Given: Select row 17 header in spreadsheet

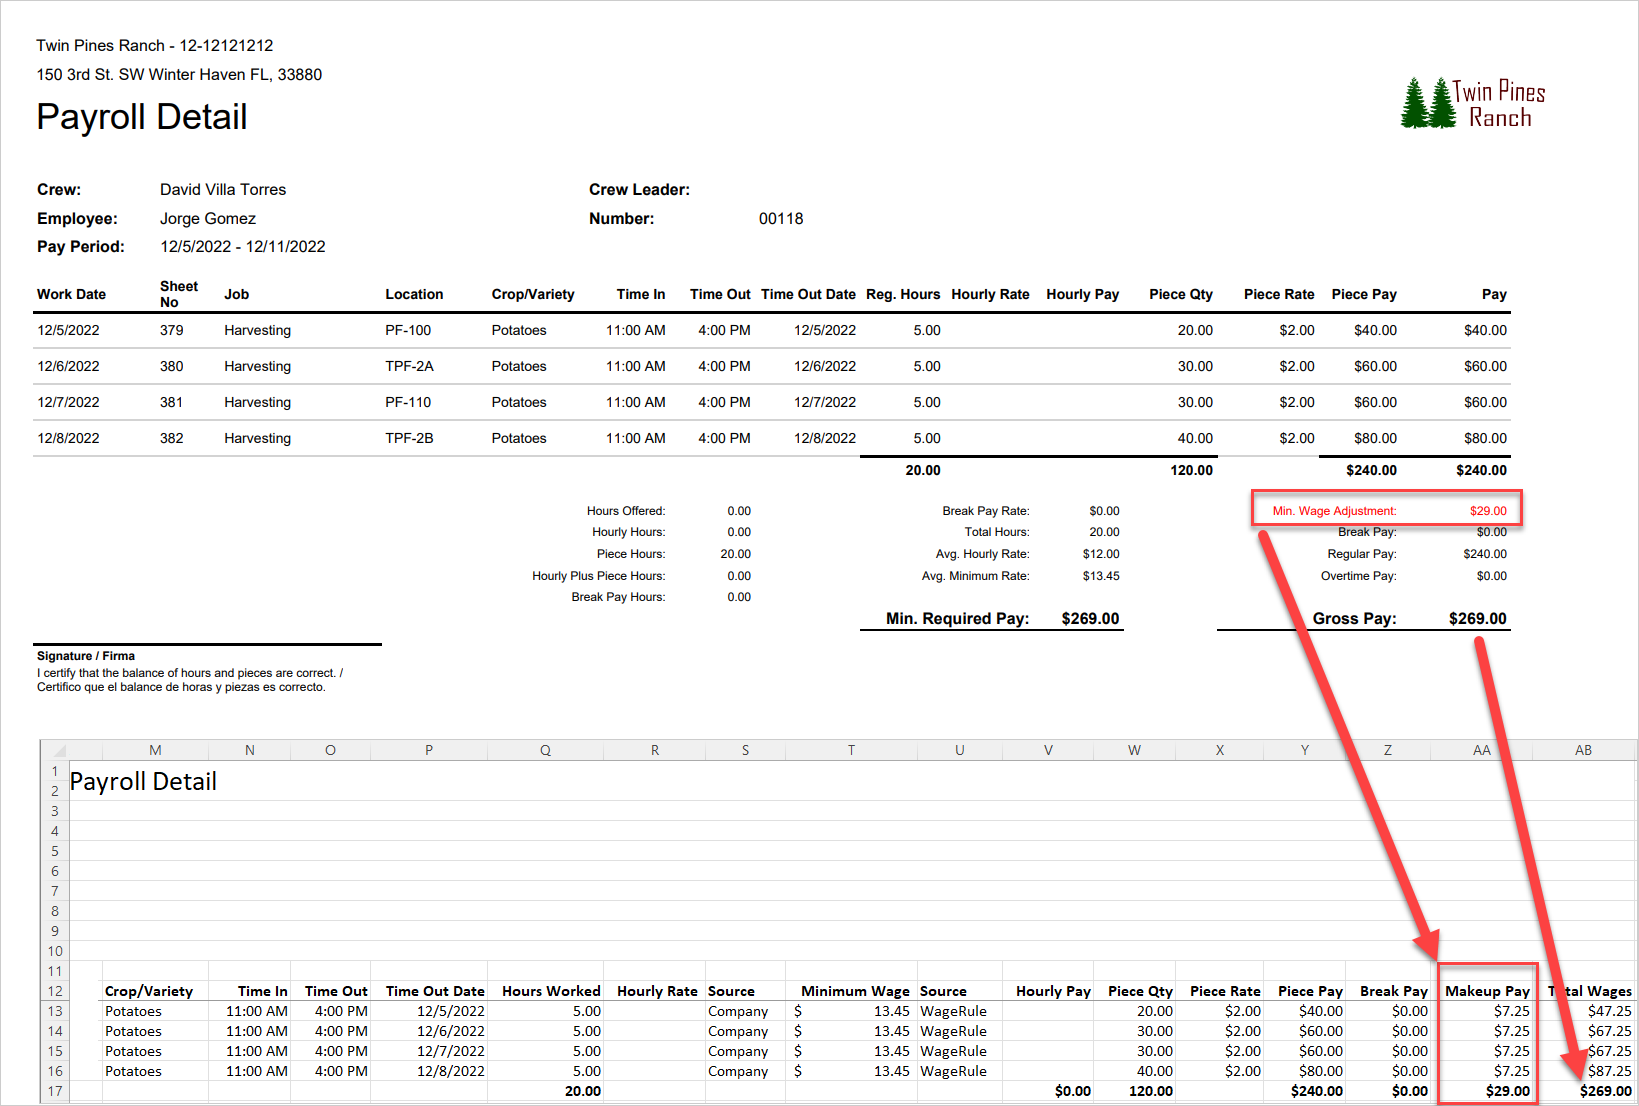Looking at the screenshot, I should (x=55, y=1091).
